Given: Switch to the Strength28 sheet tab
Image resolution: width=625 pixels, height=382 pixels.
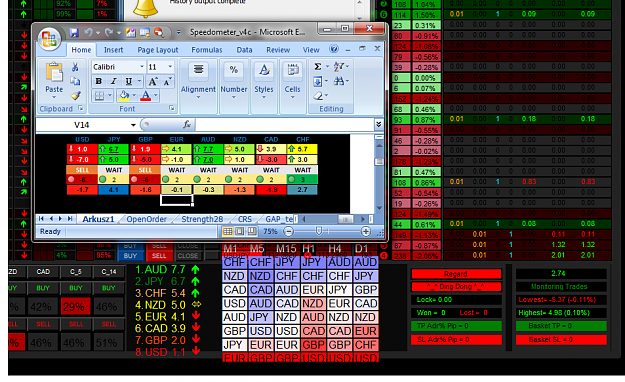Looking at the screenshot, I should click(x=202, y=219).
